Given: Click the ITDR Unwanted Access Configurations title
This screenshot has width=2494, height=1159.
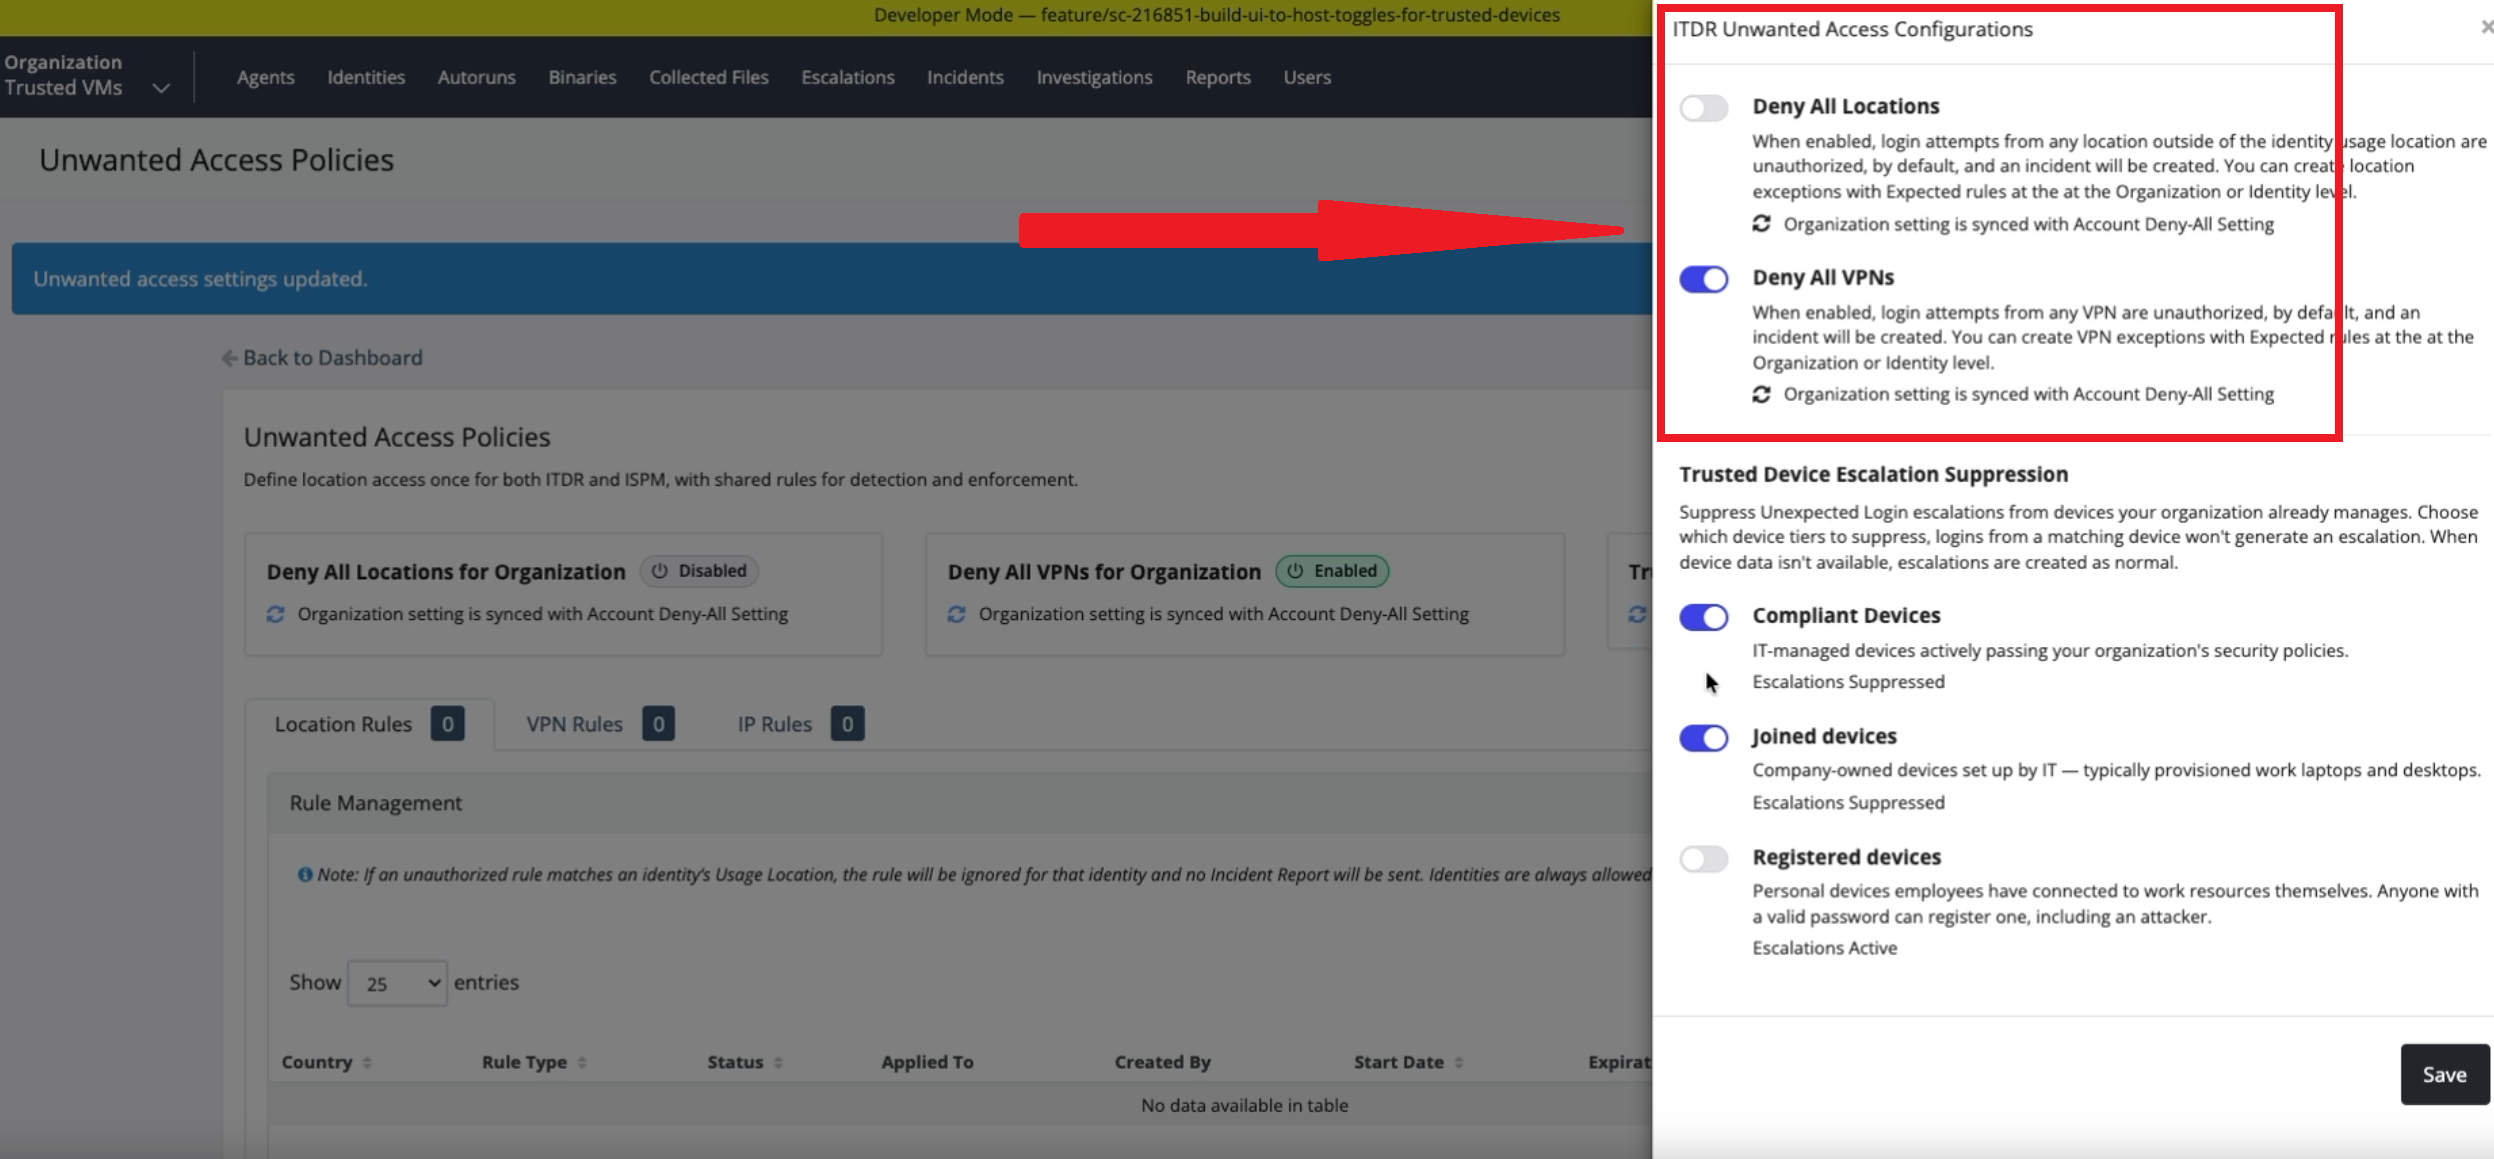Looking at the screenshot, I should (1852, 29).
